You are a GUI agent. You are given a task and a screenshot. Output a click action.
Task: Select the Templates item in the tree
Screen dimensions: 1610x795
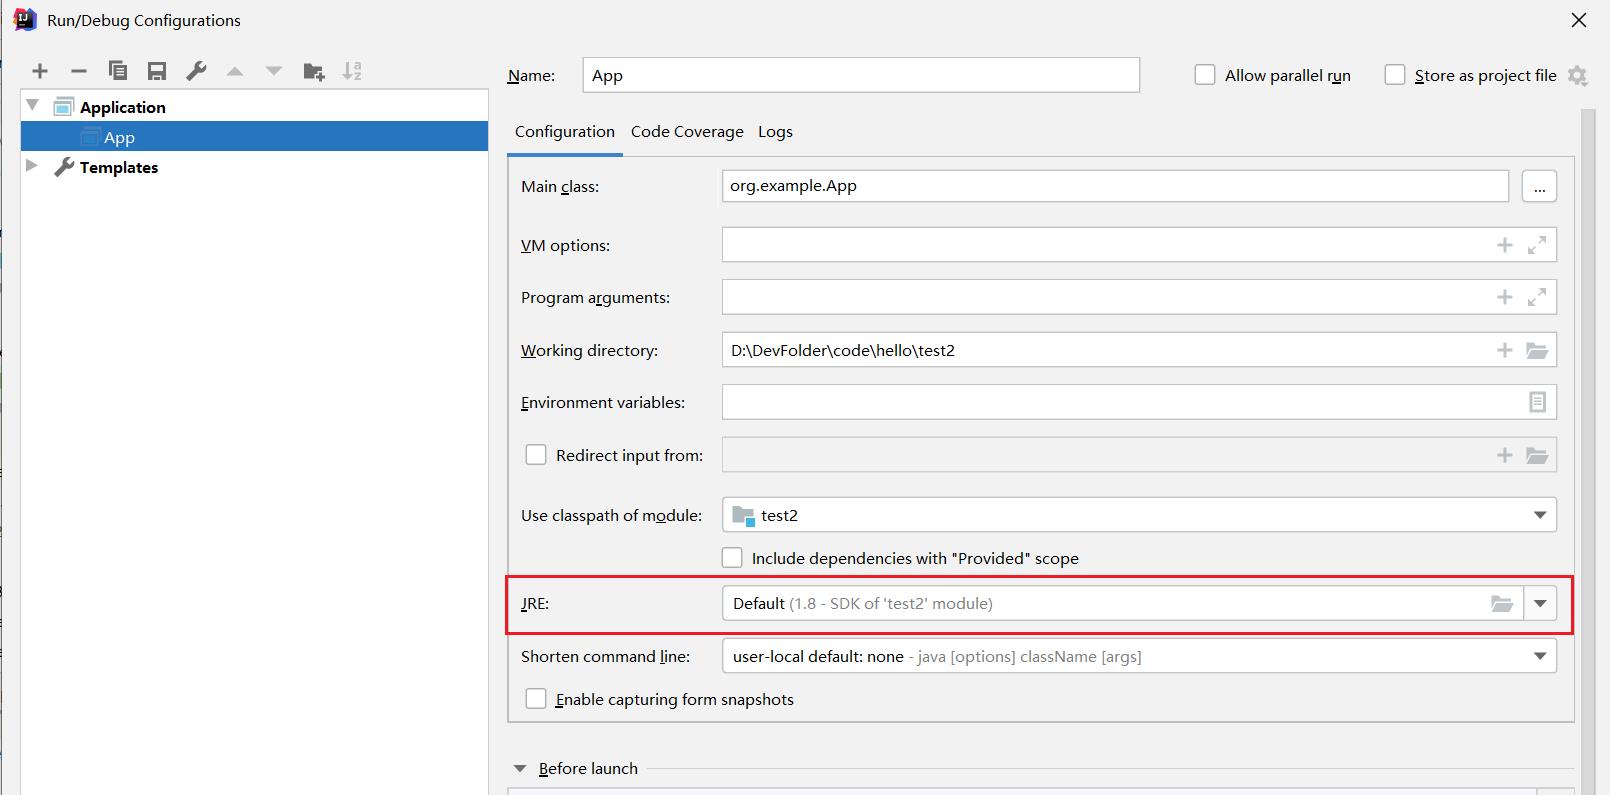119,167
